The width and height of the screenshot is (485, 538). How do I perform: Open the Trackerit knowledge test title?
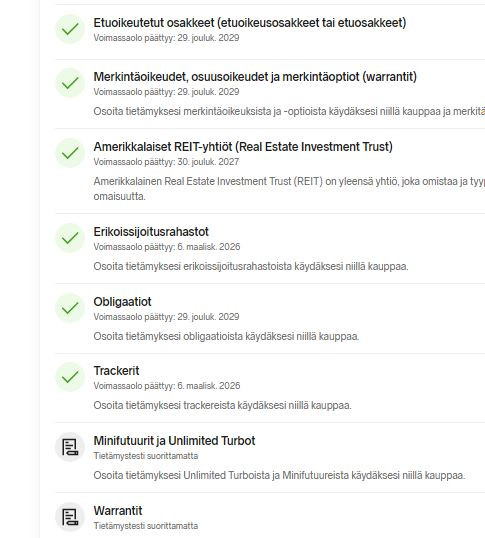click(117, 371)
